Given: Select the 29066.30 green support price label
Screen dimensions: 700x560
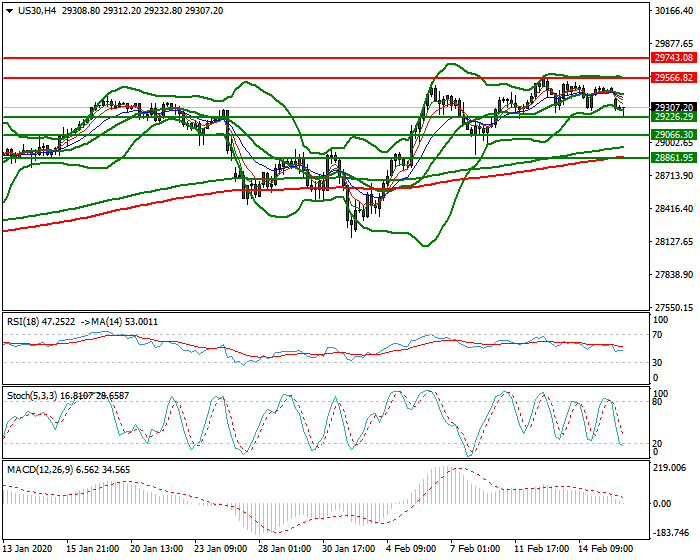Looking at the screenshot, I should [x=674, y=134].
